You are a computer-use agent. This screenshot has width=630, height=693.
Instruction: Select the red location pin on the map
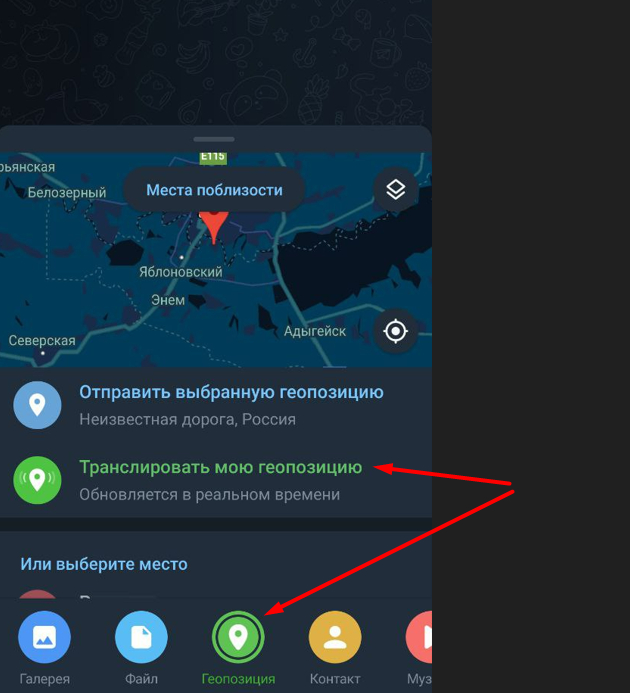[214, 226]
